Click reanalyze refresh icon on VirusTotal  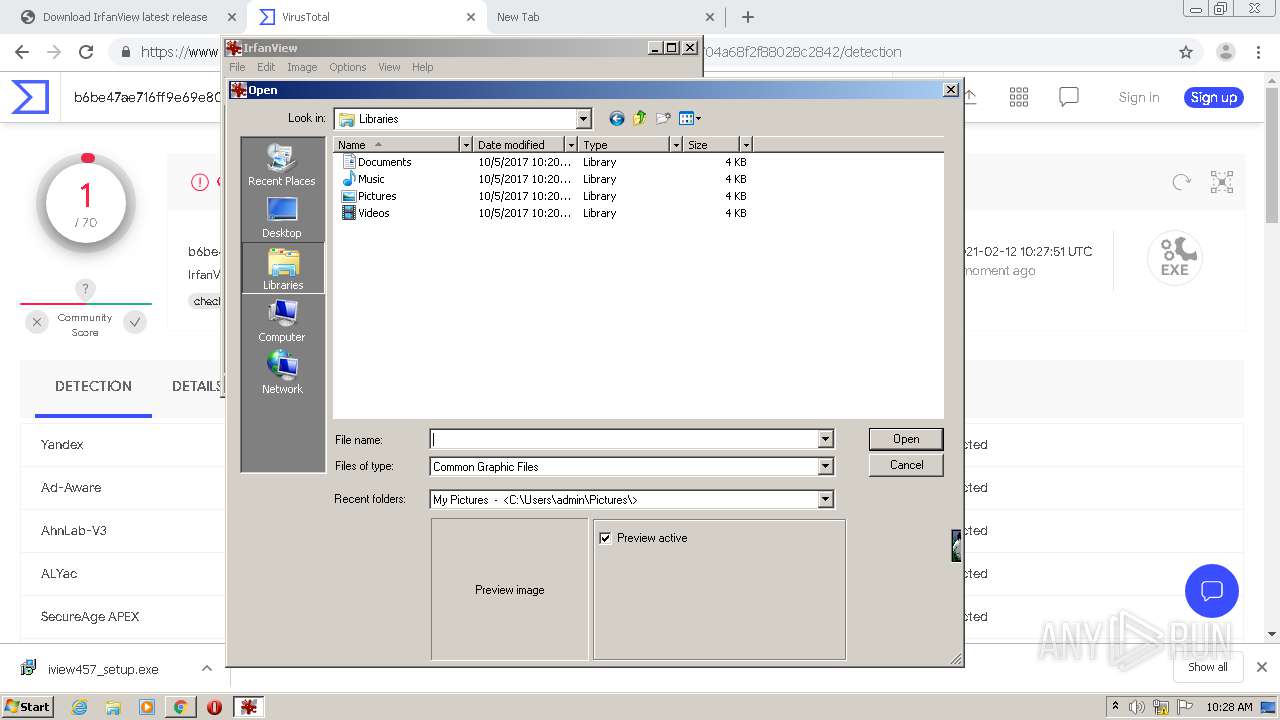1182,182
